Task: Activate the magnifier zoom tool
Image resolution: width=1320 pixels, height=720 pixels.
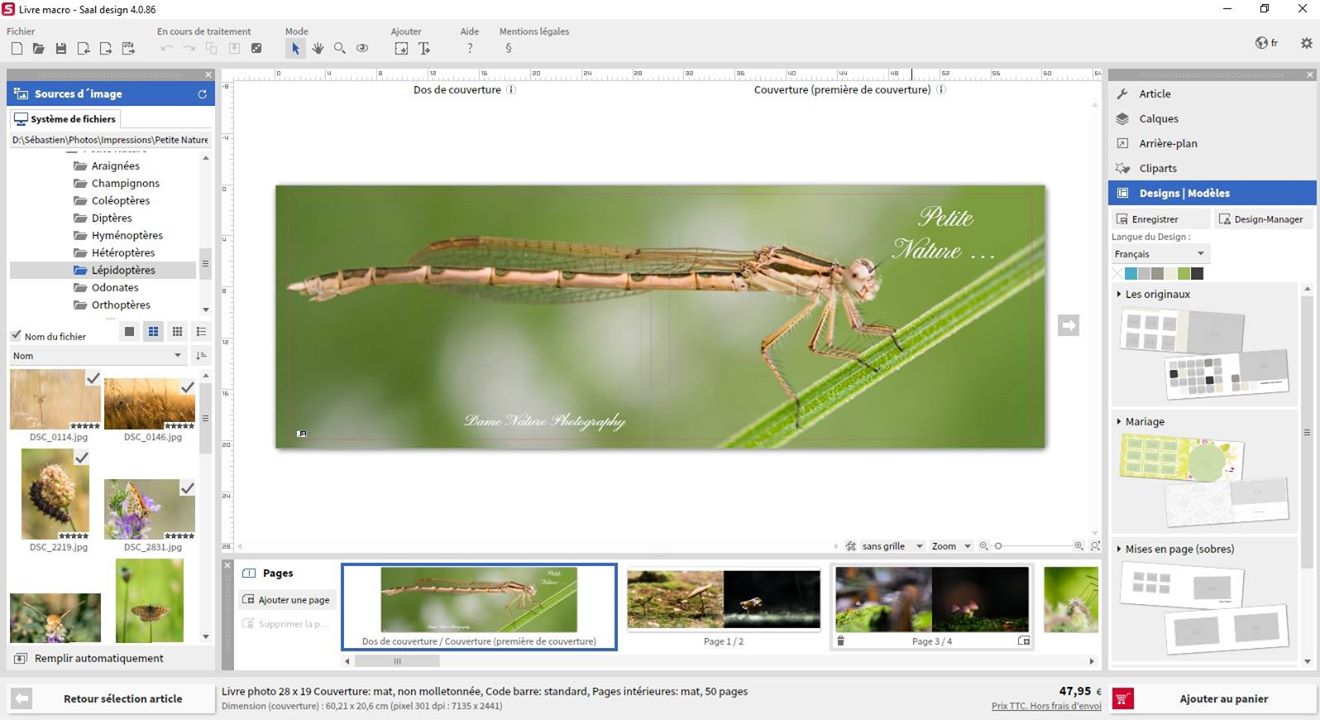Action: pos(340,48)
